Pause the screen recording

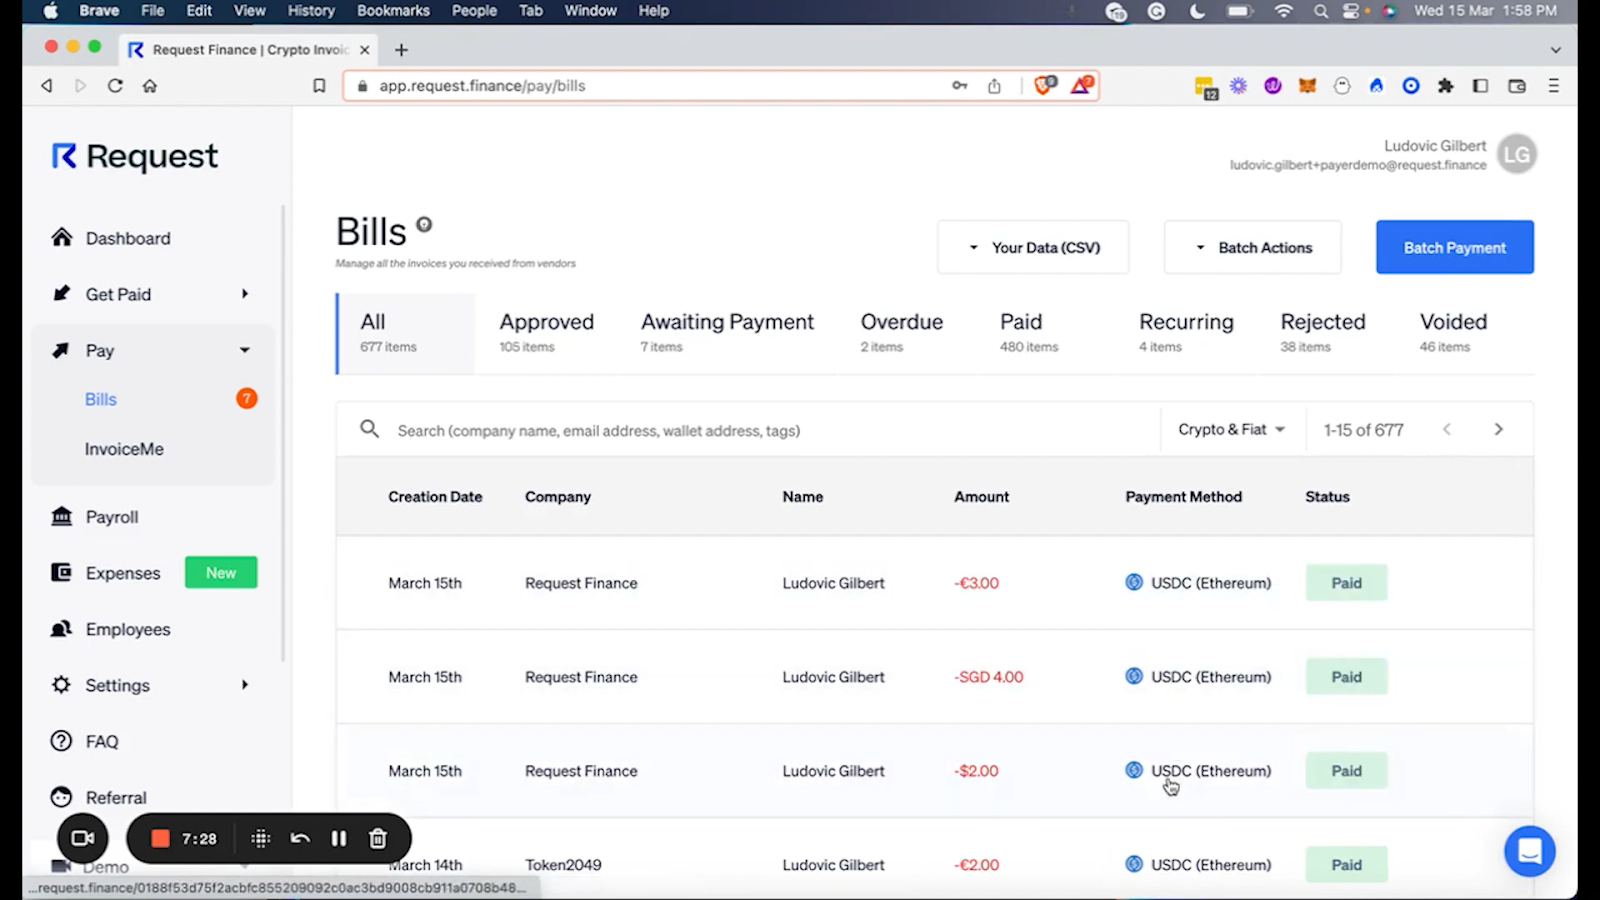pos(339,838)
